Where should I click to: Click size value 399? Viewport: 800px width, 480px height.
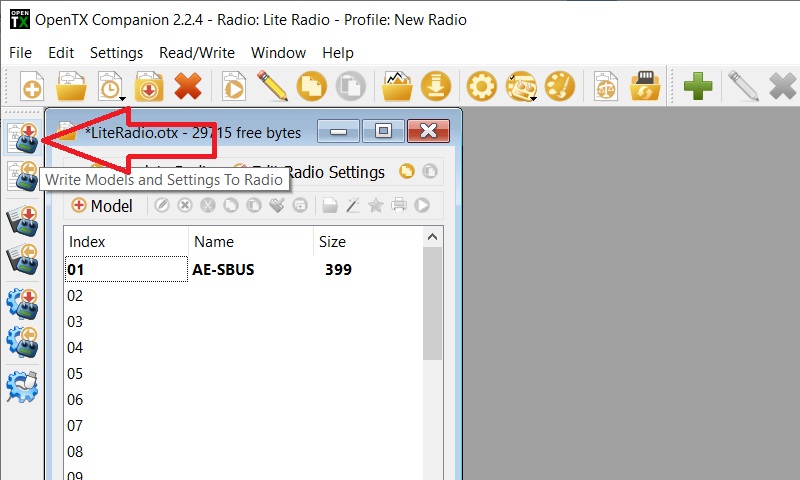coord(338,269)
